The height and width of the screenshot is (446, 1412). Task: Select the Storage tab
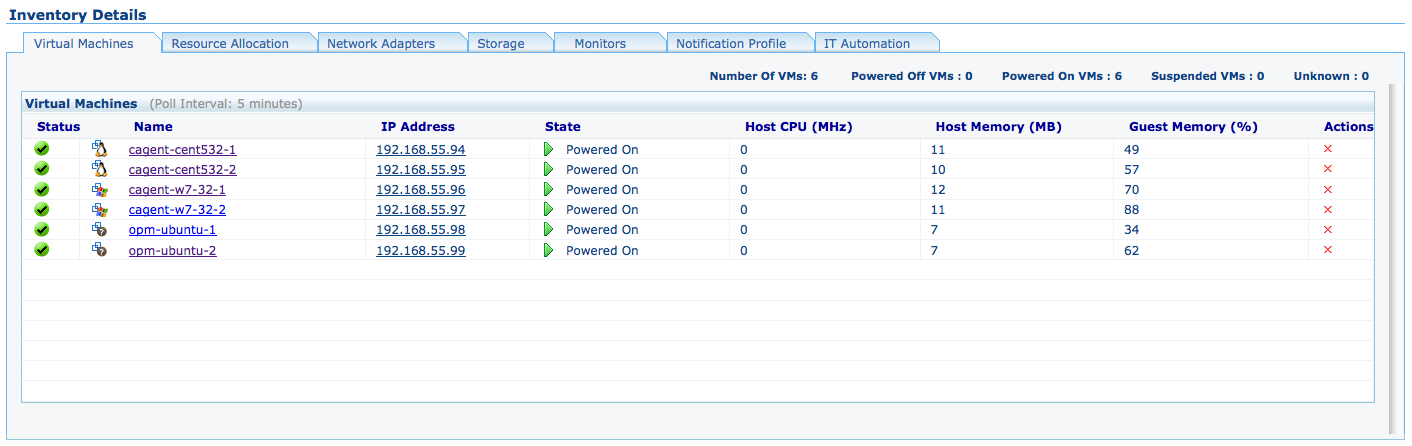500,43
